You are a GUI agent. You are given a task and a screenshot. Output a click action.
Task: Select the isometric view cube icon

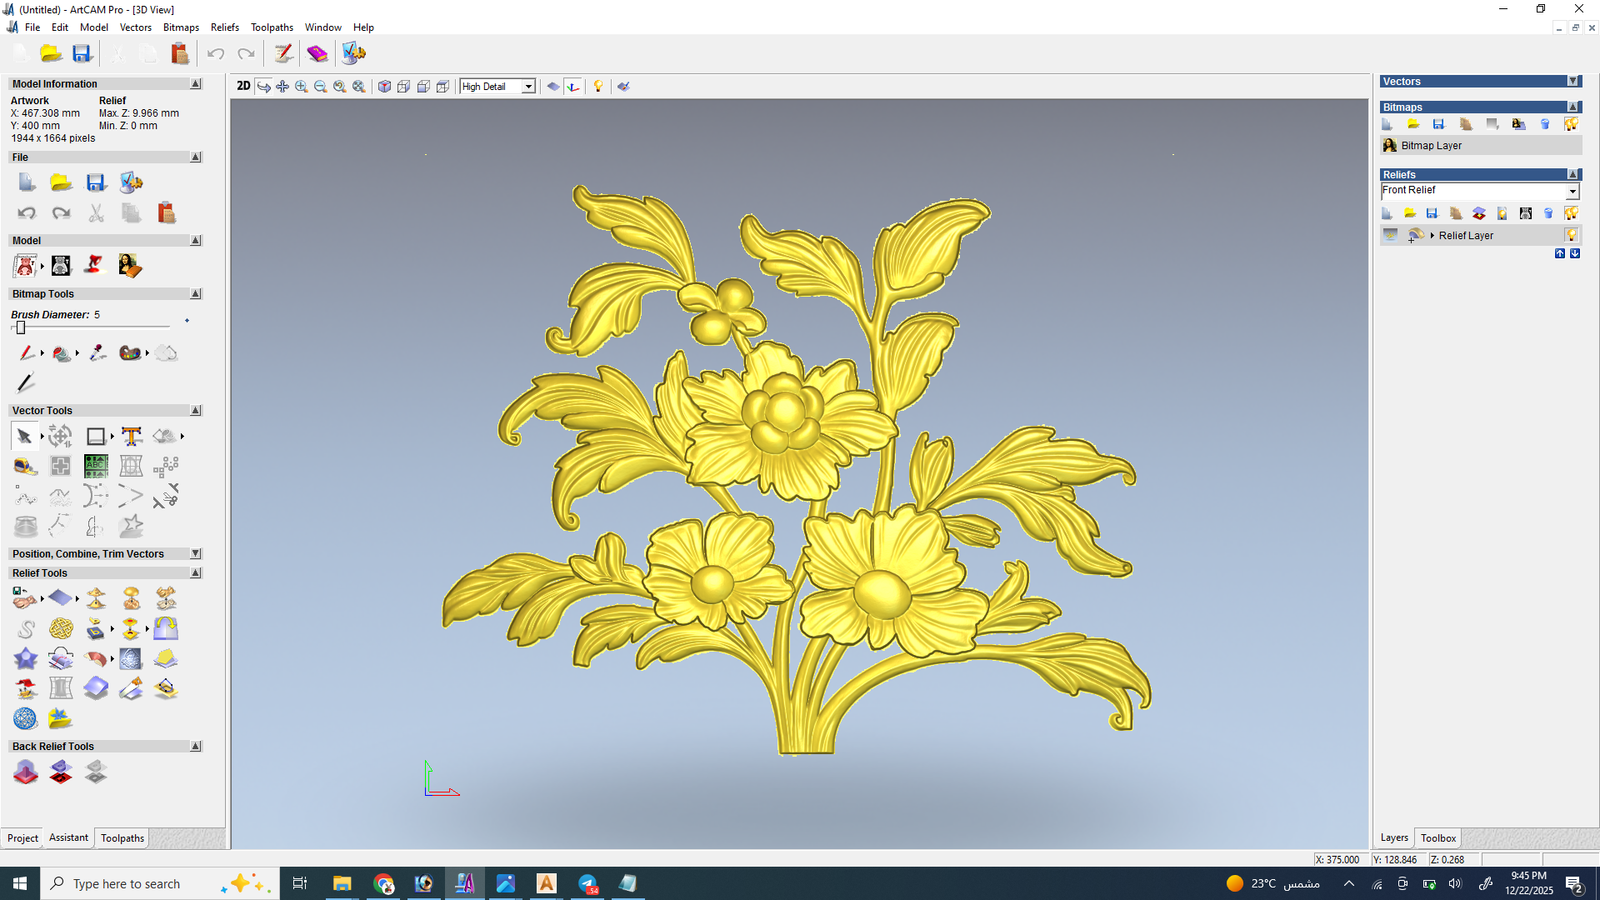point(384,87)
